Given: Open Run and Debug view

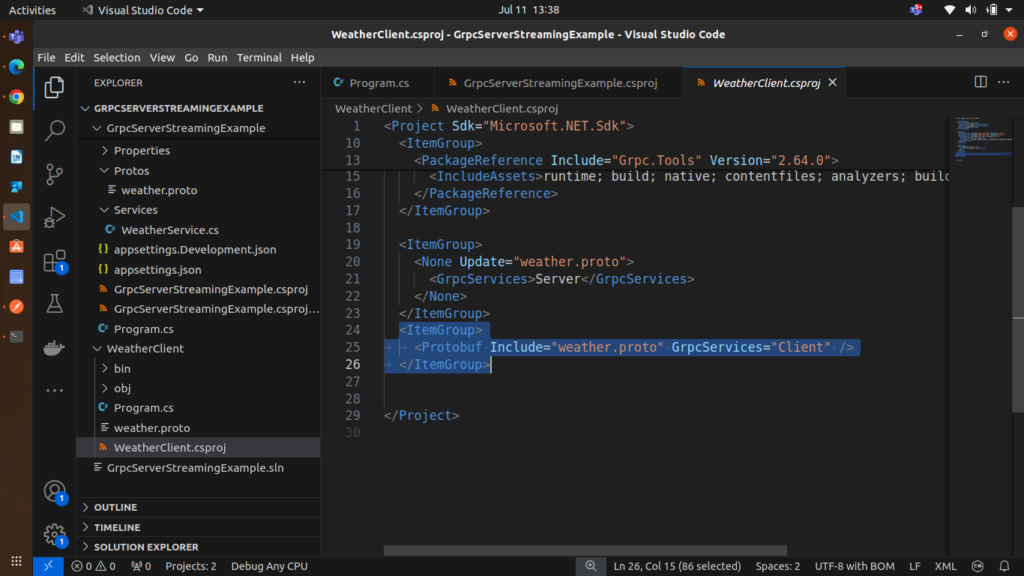Looking at the screenshot, I should coord(55,217).
